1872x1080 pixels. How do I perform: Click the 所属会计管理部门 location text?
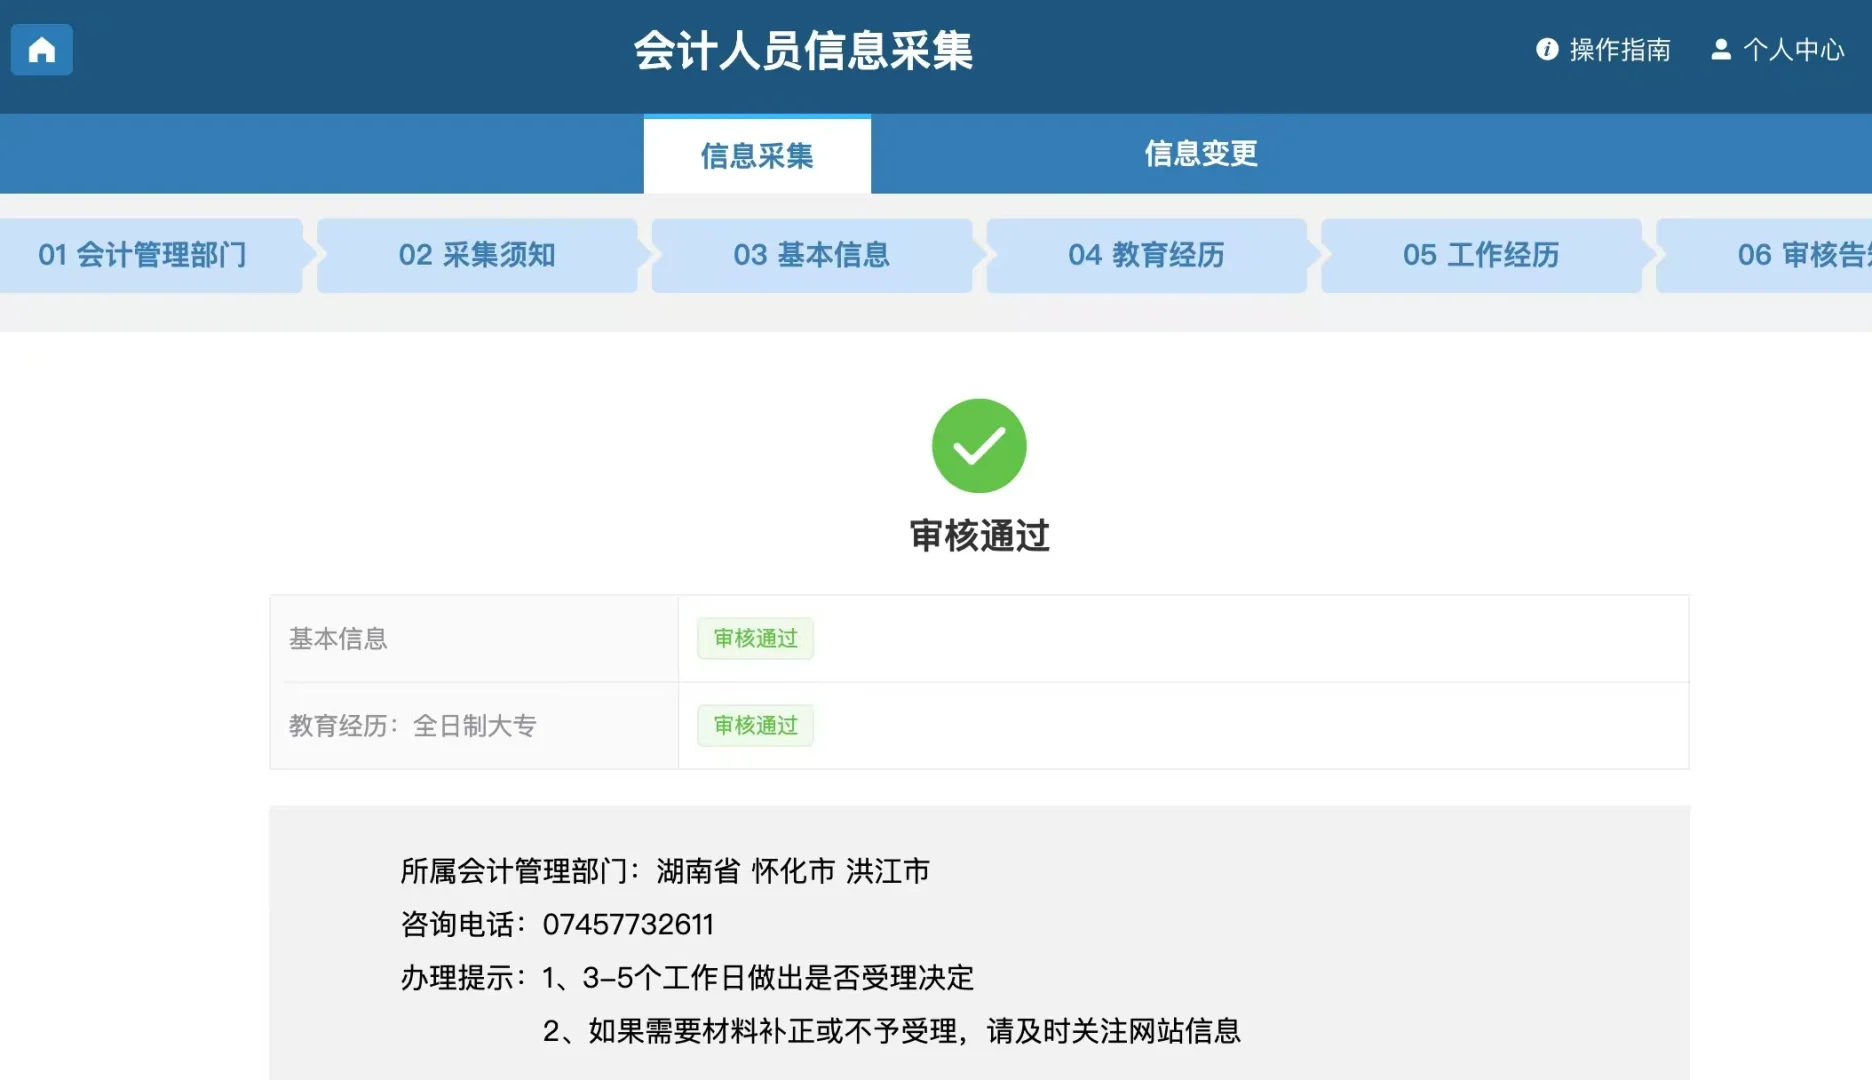(663, 870)
